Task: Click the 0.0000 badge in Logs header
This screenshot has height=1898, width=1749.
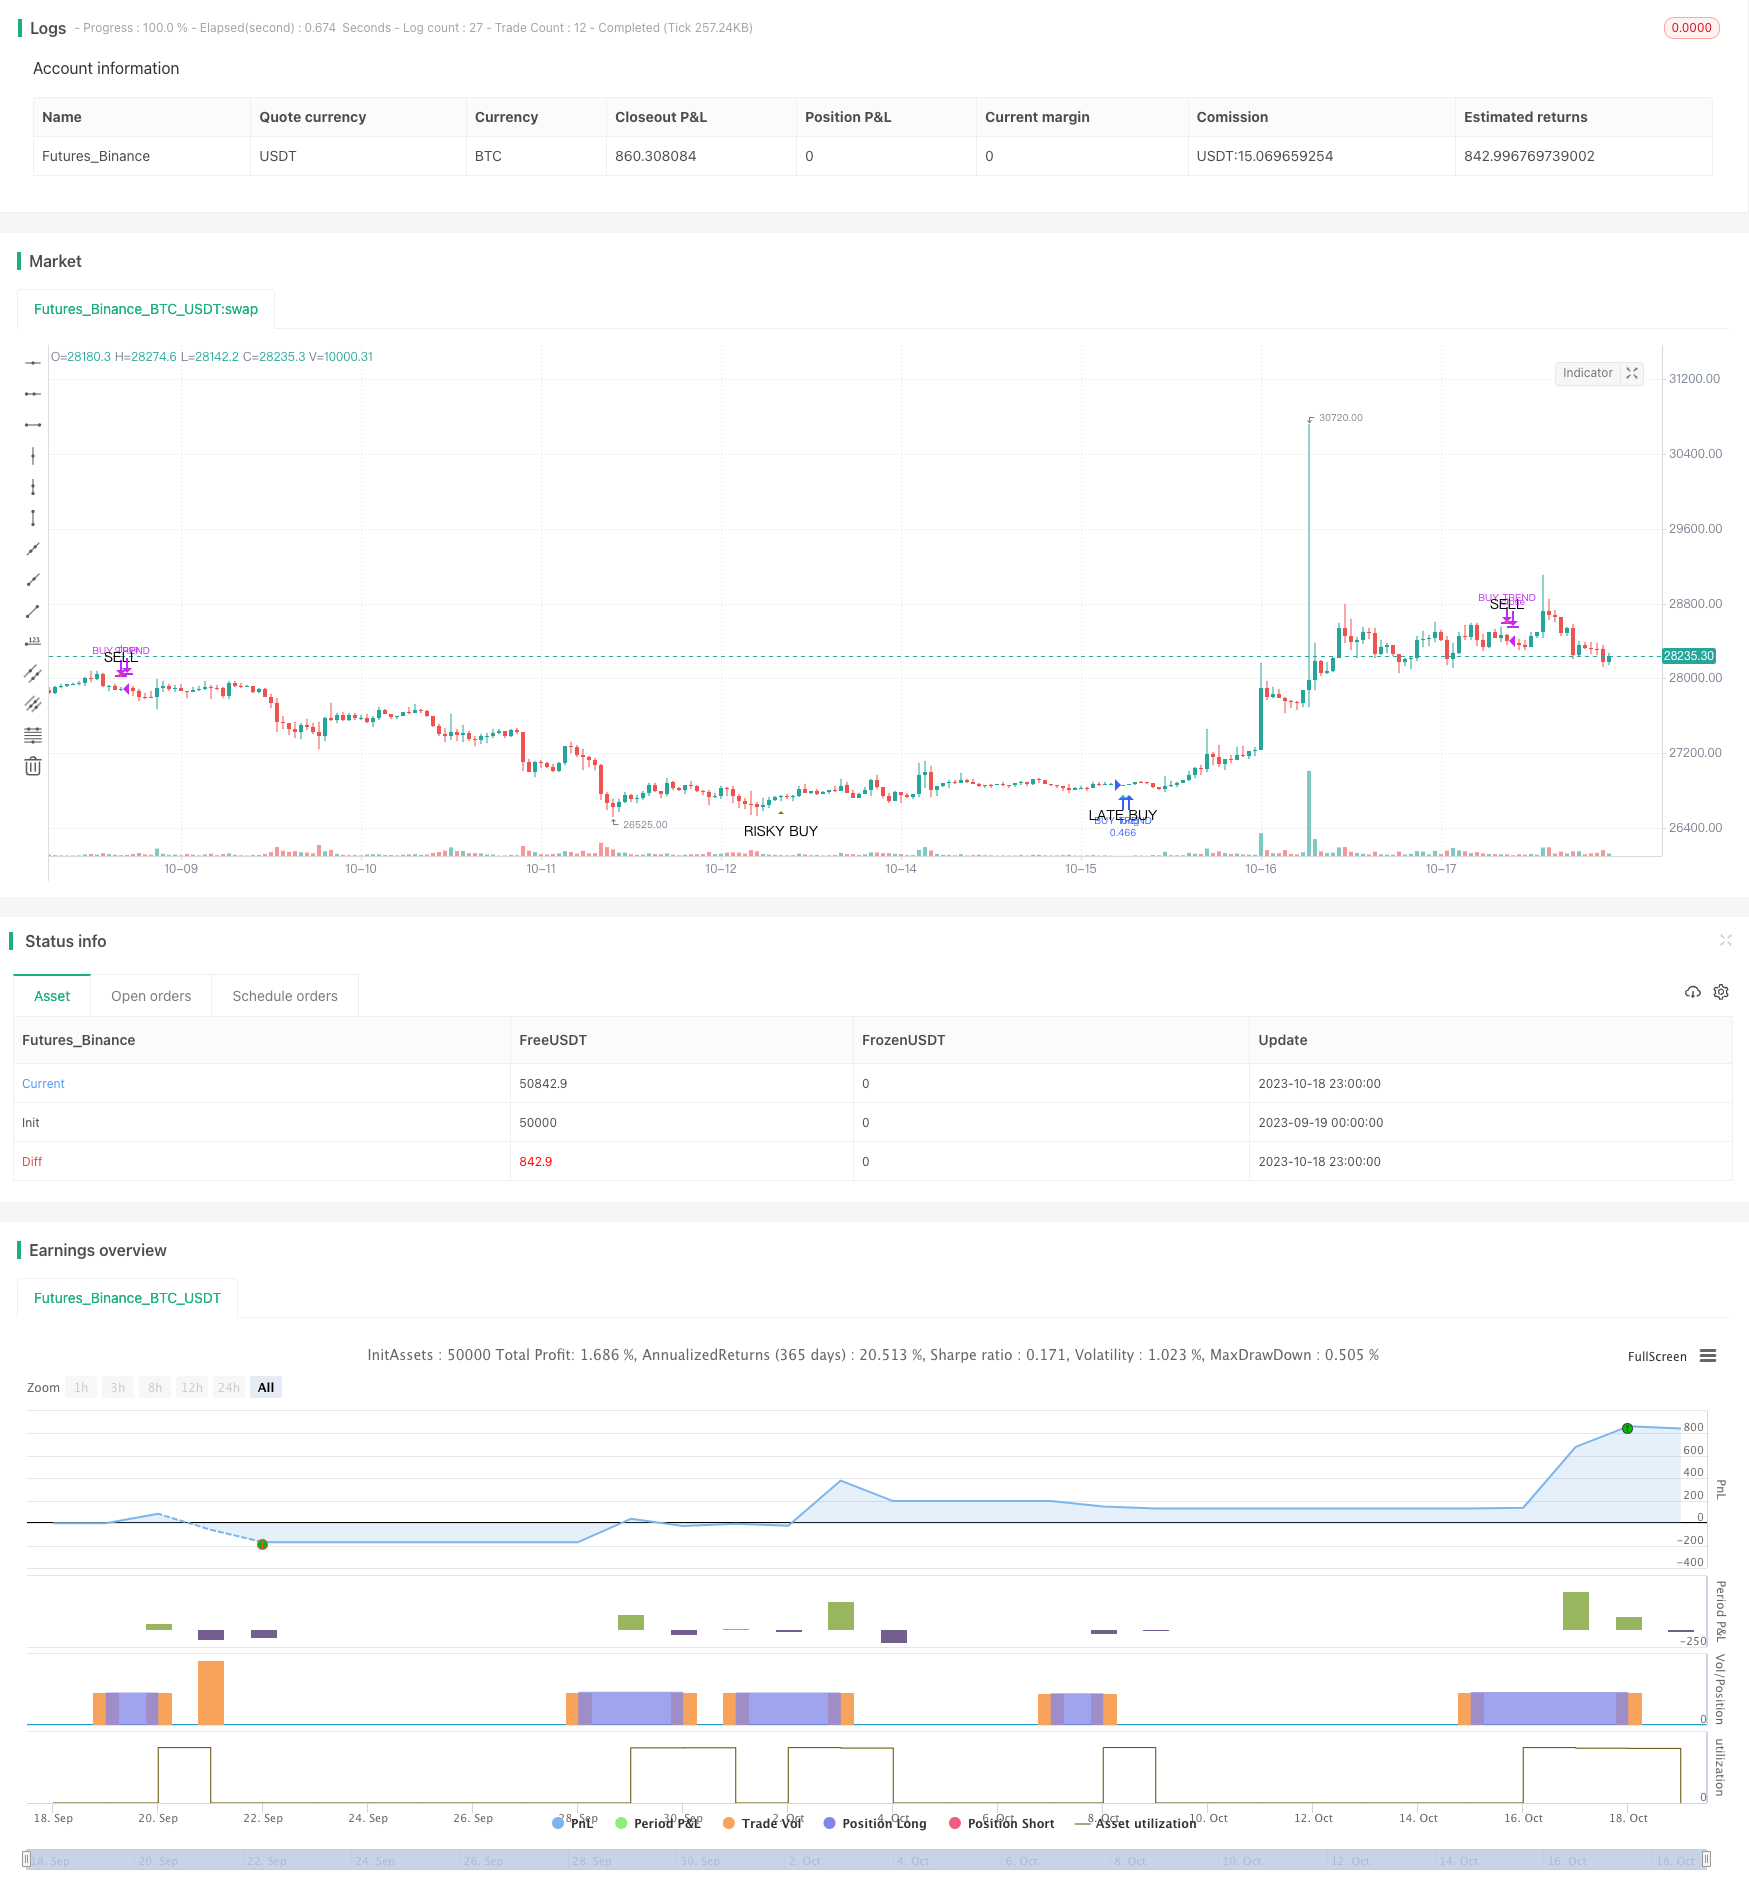Action: 1692,28
